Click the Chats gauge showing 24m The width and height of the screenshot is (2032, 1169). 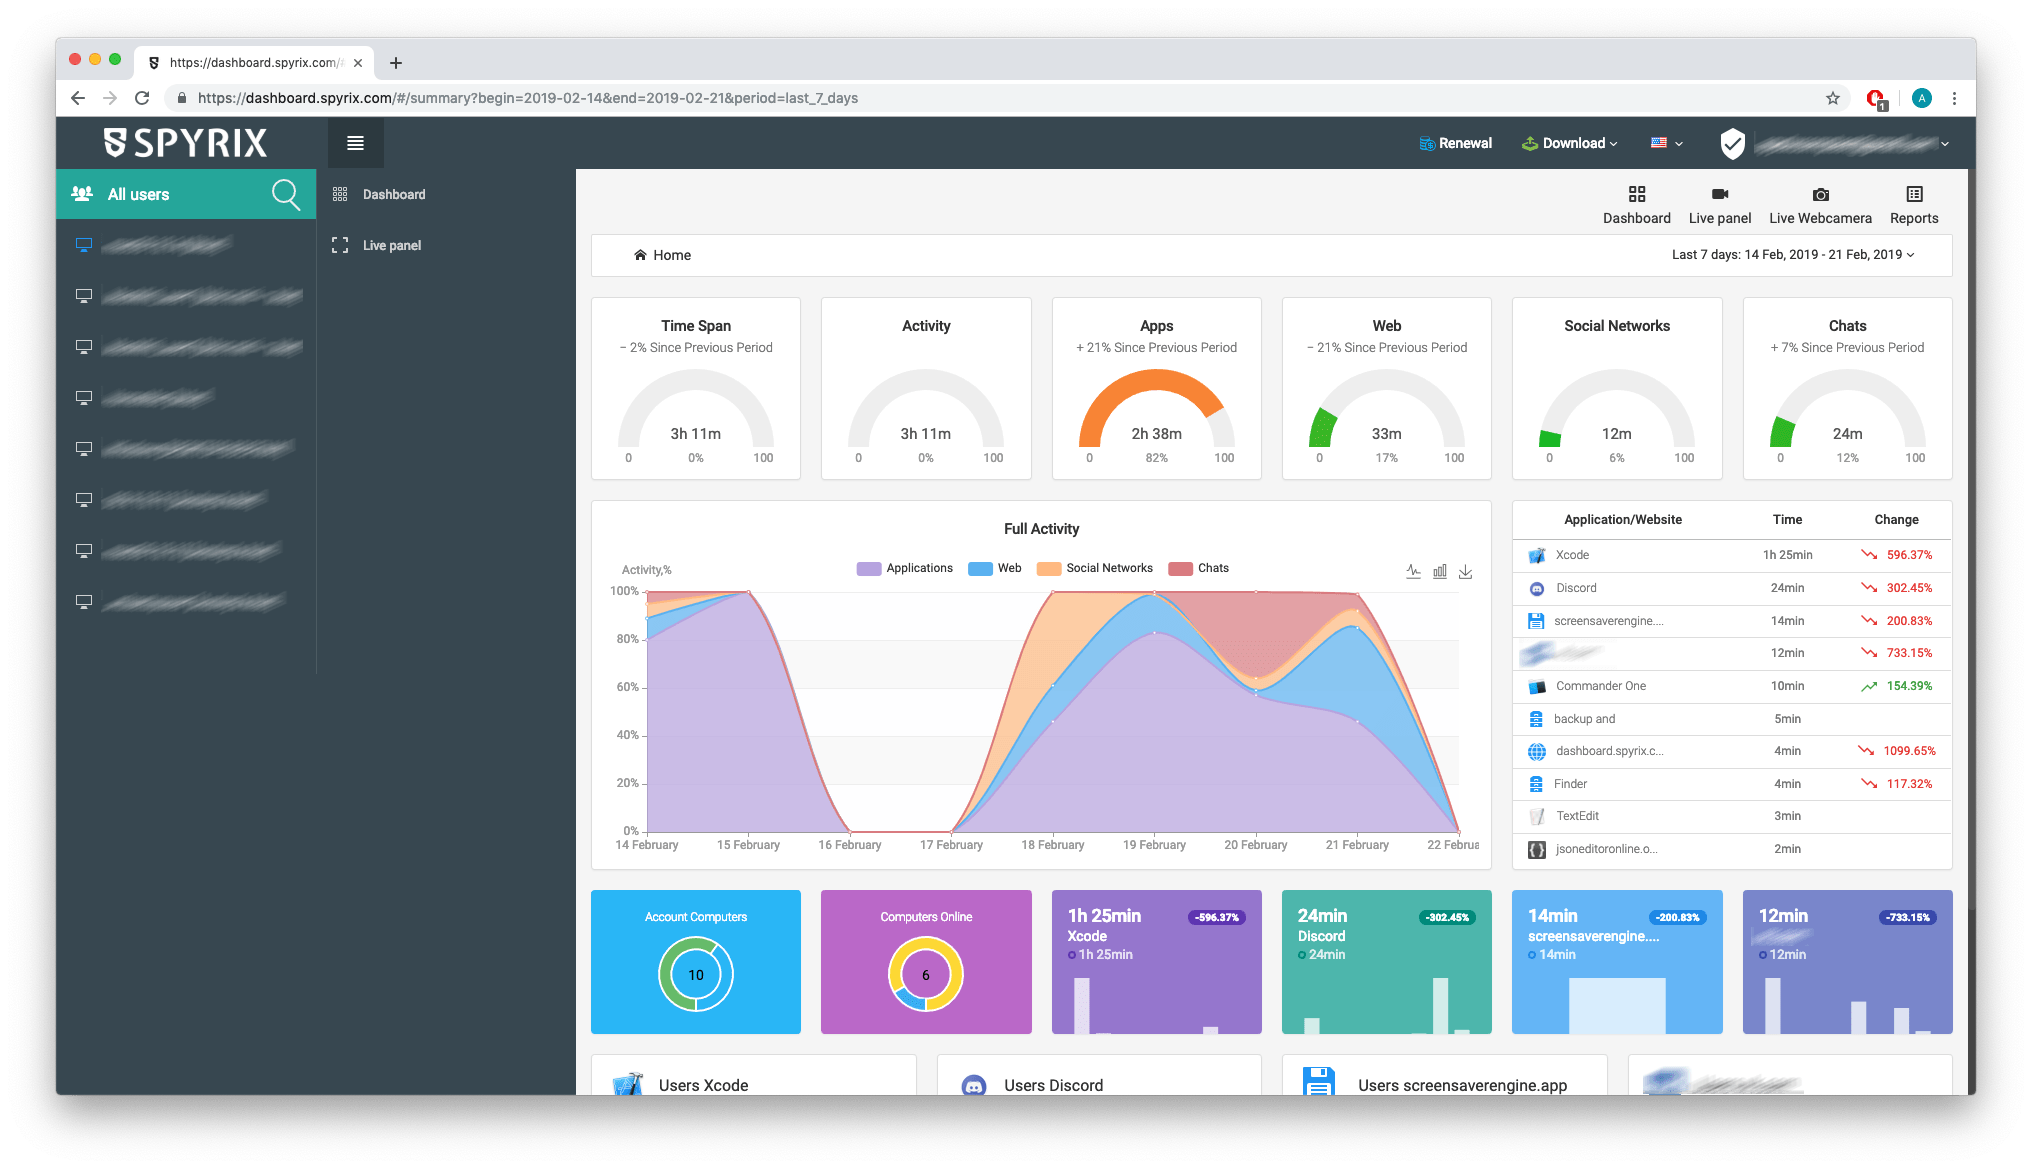click(1847, 410)
